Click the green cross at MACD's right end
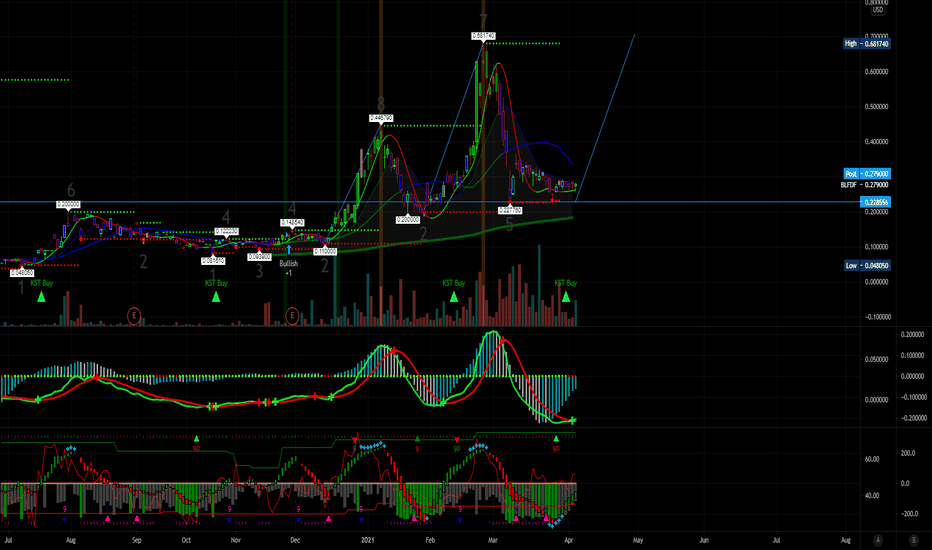 tap(573, 420)
